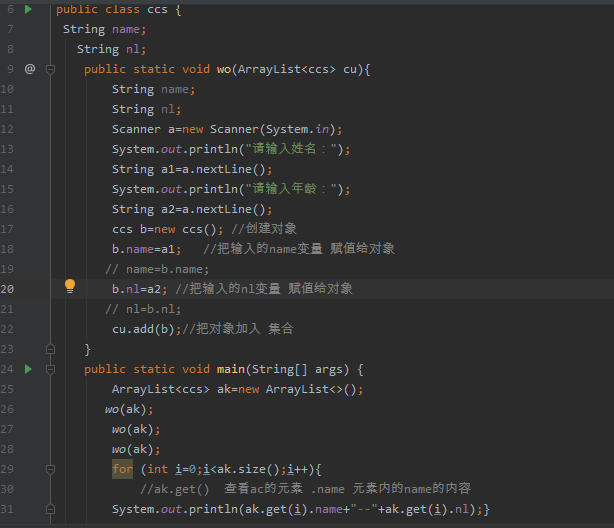The width and height of the screenshot is (614, 528).
Task: Click the string "请输入年龄：" on line 15
Action: coord(291,189)
